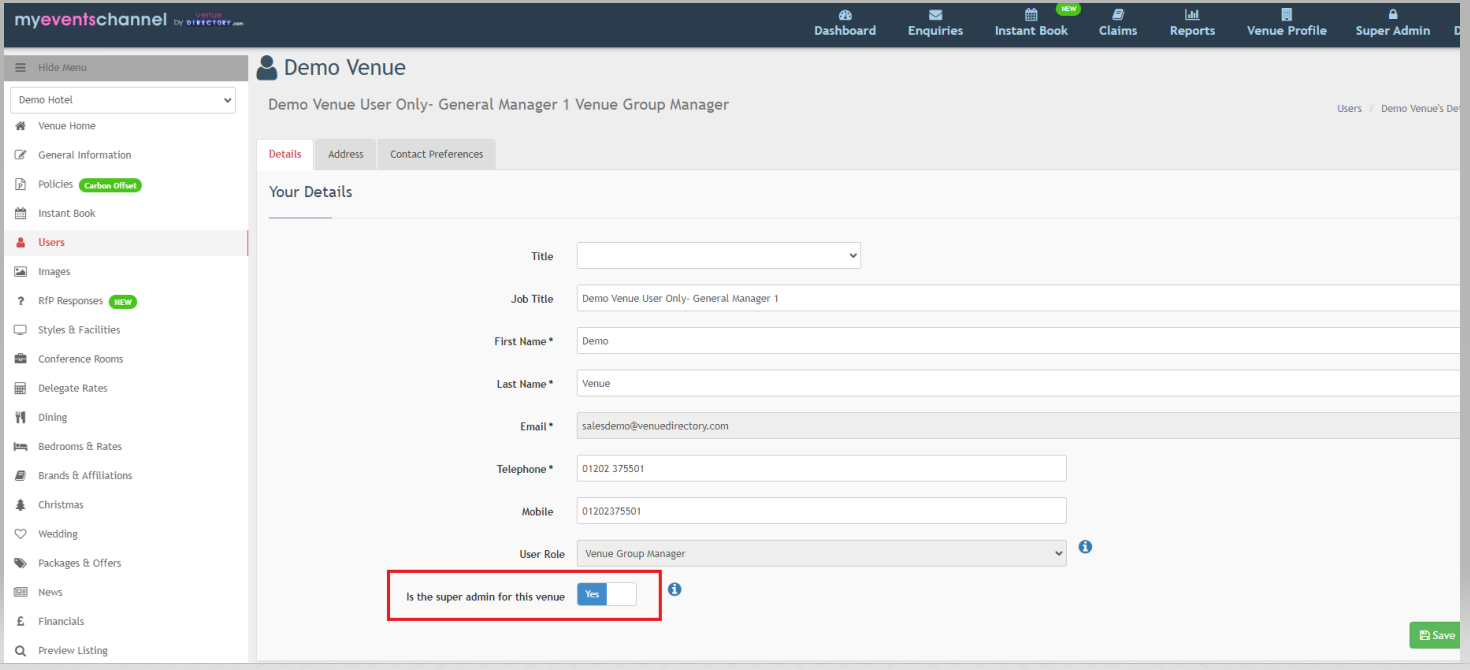Screen dimensions: 1470x670
Task: Open Reports chart icon in top bar
Action: 1192,15
